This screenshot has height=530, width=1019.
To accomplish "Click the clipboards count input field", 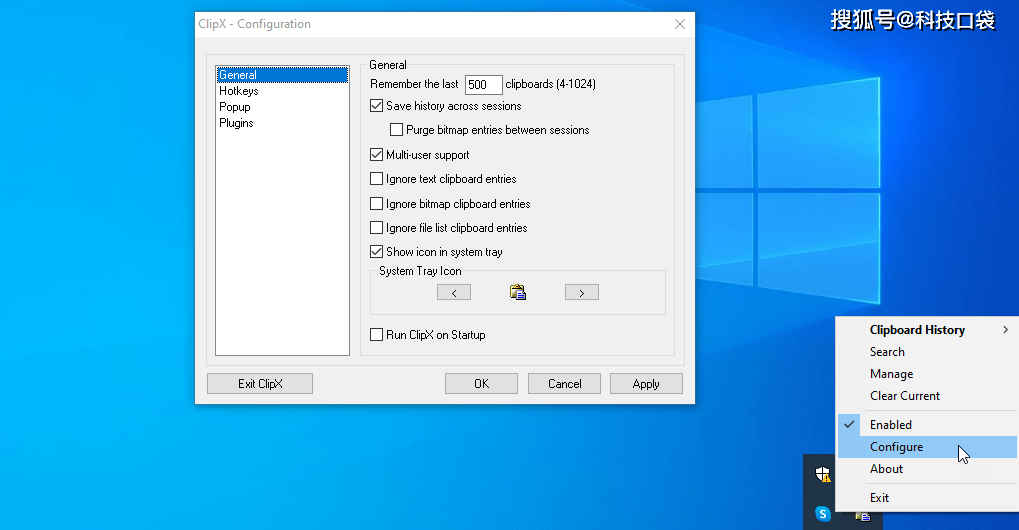I will click(x=483, y=85).
